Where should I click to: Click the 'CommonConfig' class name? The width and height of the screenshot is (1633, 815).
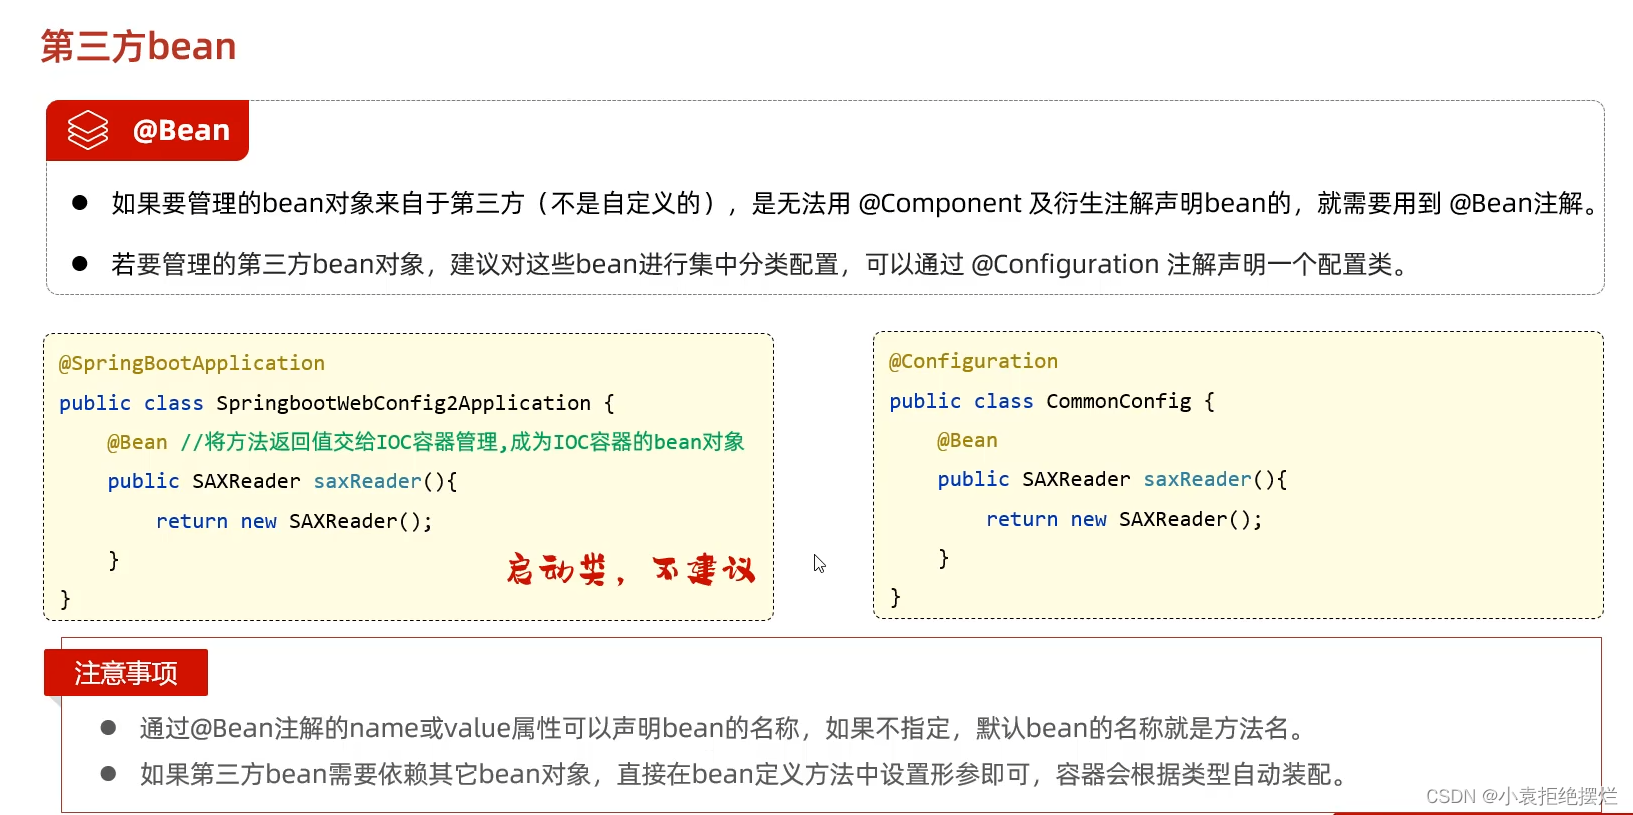pos(1119,401)
